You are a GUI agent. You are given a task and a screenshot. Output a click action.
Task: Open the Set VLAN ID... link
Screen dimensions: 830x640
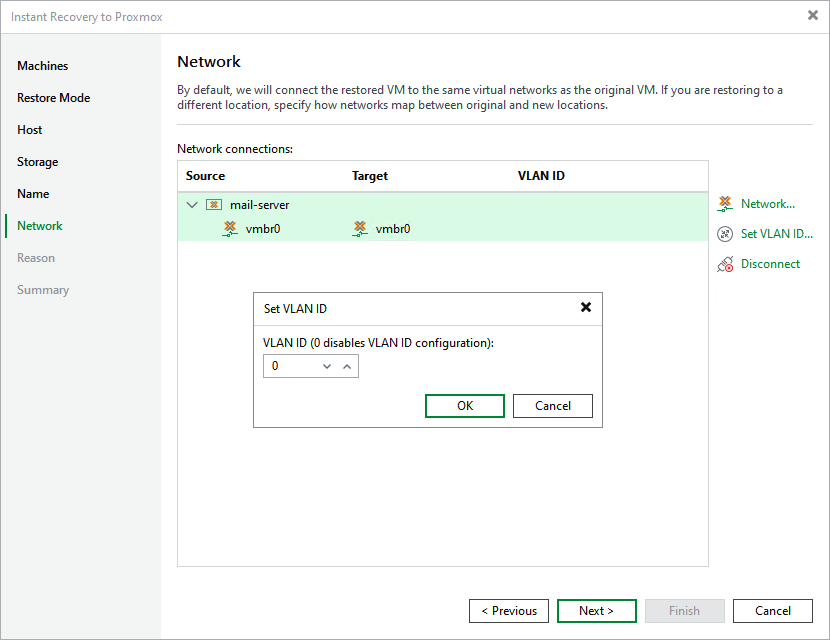777,234
